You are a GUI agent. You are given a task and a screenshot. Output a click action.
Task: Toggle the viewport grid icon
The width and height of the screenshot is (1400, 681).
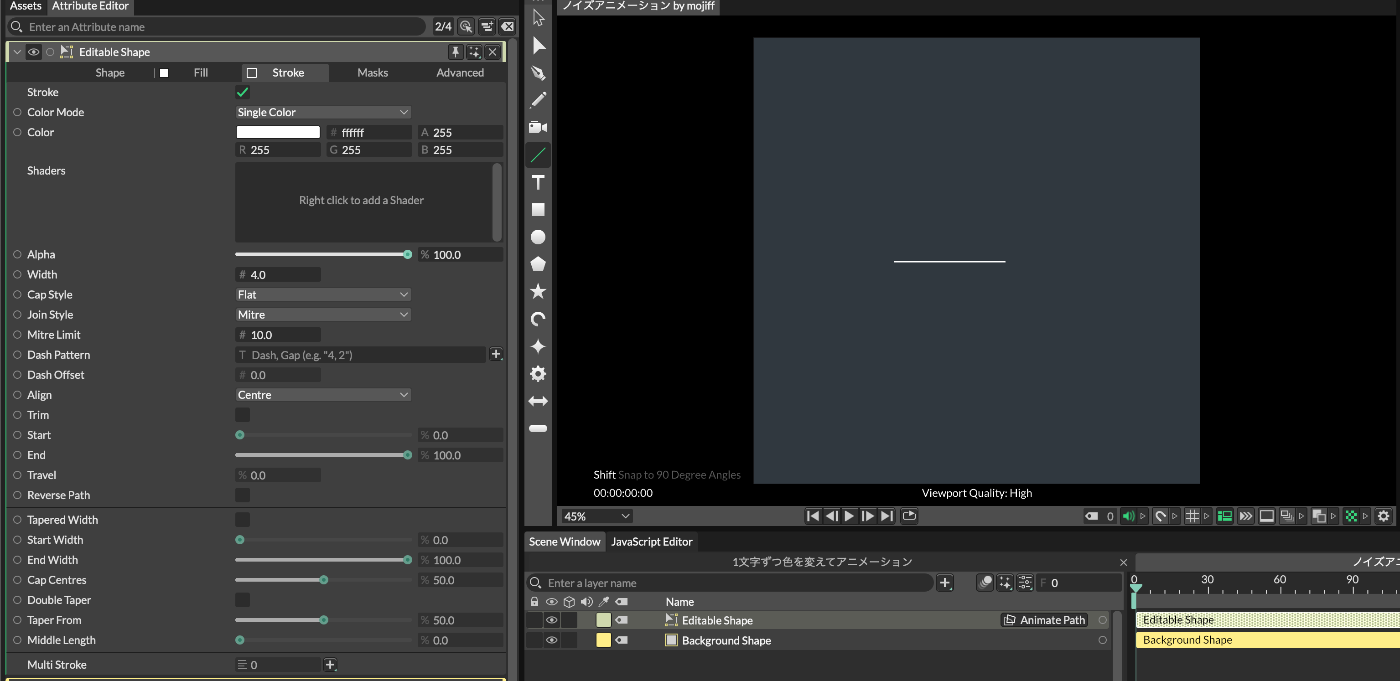[x=1192, y=516]
